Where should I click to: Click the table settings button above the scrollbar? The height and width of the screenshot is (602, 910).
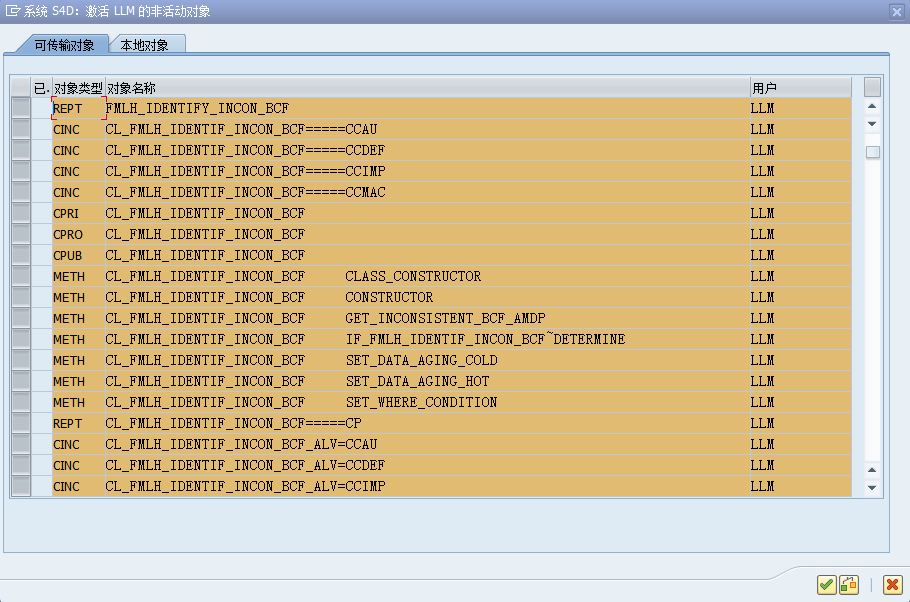[872, 87]
